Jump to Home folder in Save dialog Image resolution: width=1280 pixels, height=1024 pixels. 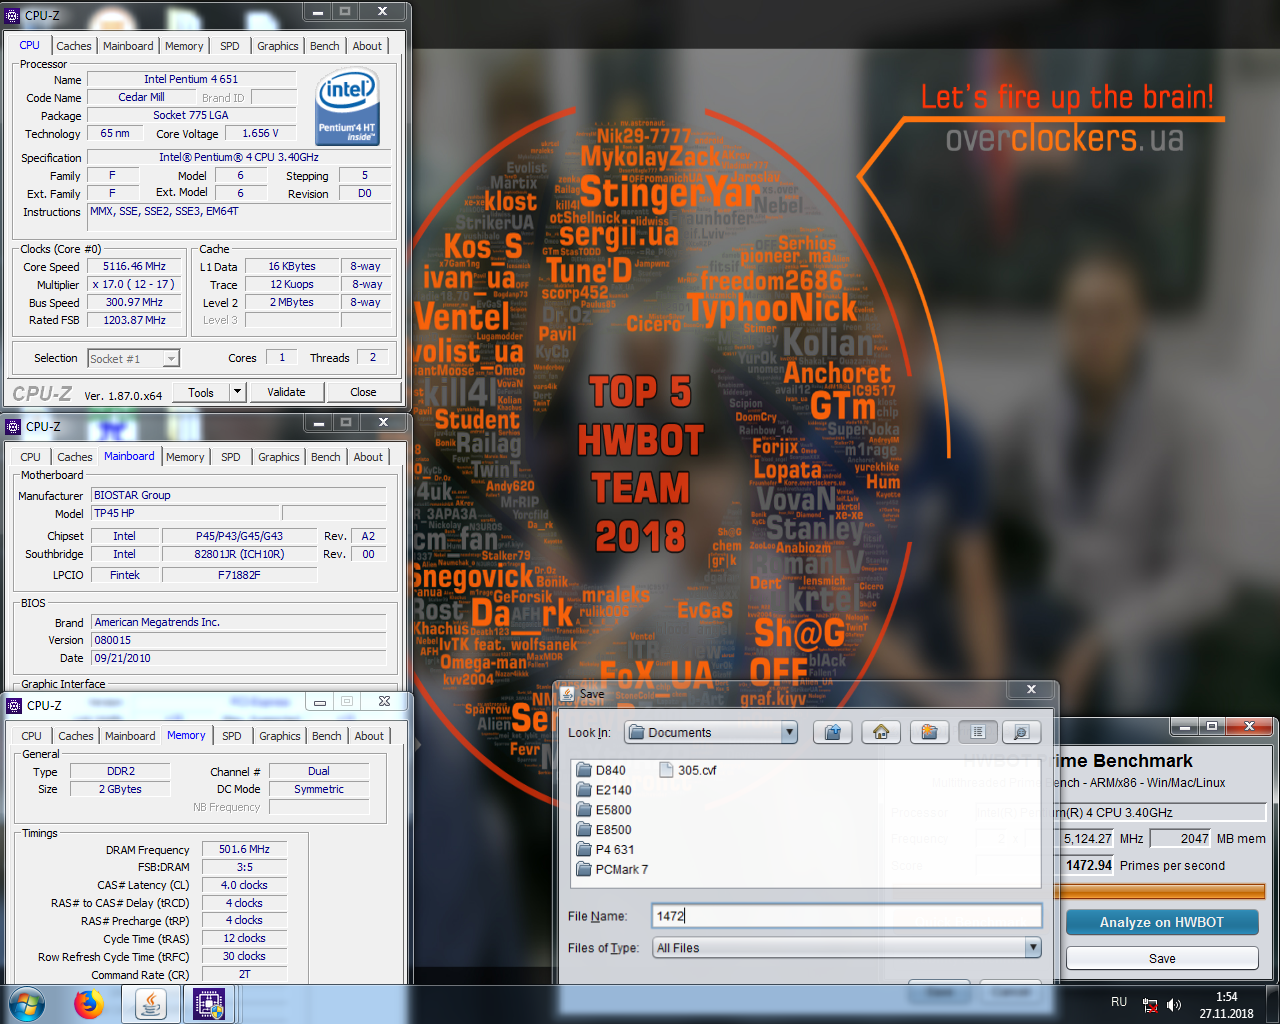[881, 732]
